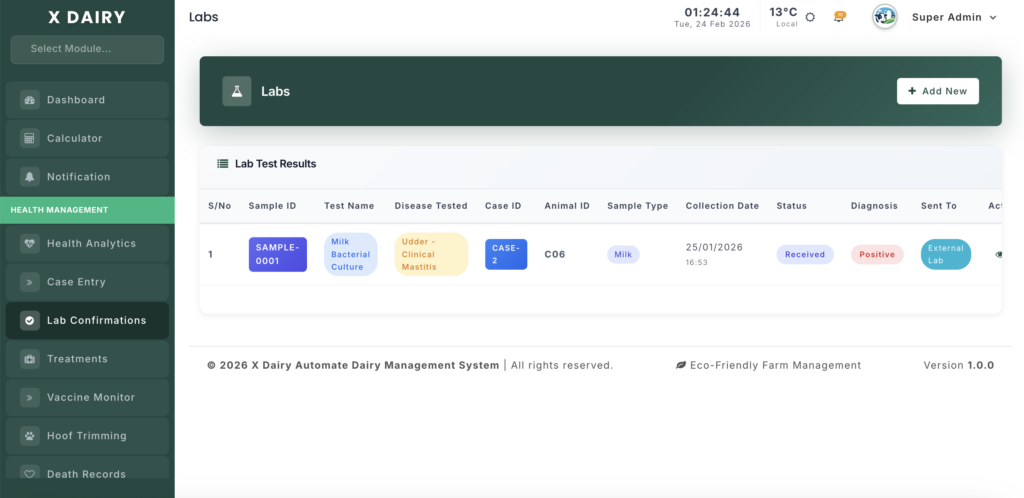This screenshot has width=1024, height=498.
Task: Open Death Records menu item
Action: coord(86,474)
